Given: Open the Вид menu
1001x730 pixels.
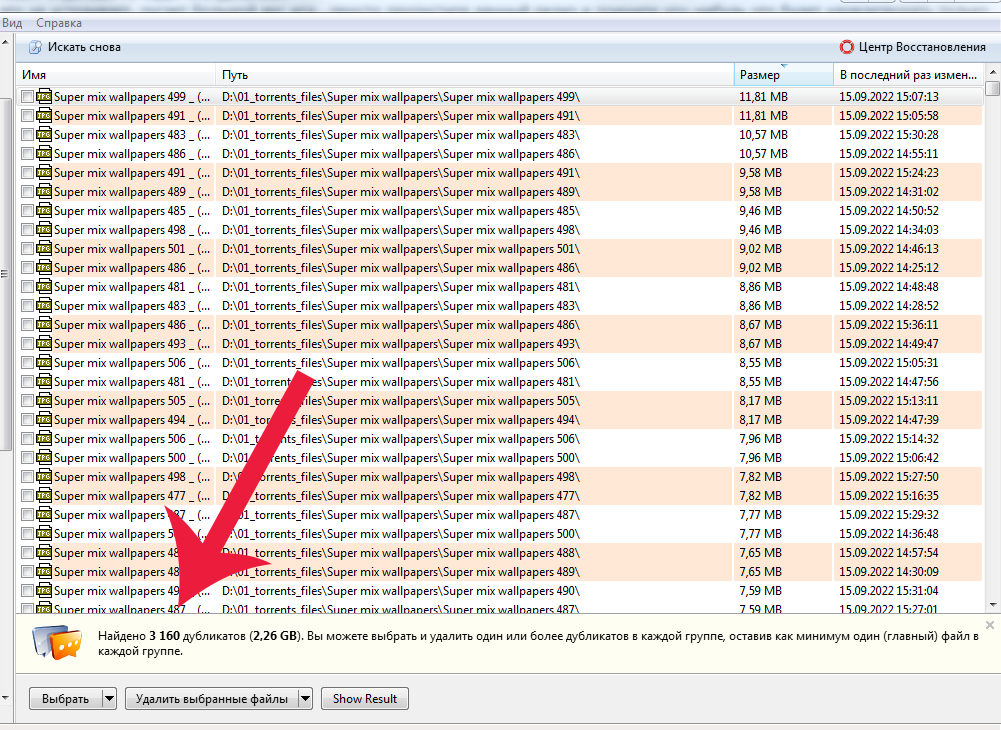Looking at the screenshot, I should (x=12, y=23).
